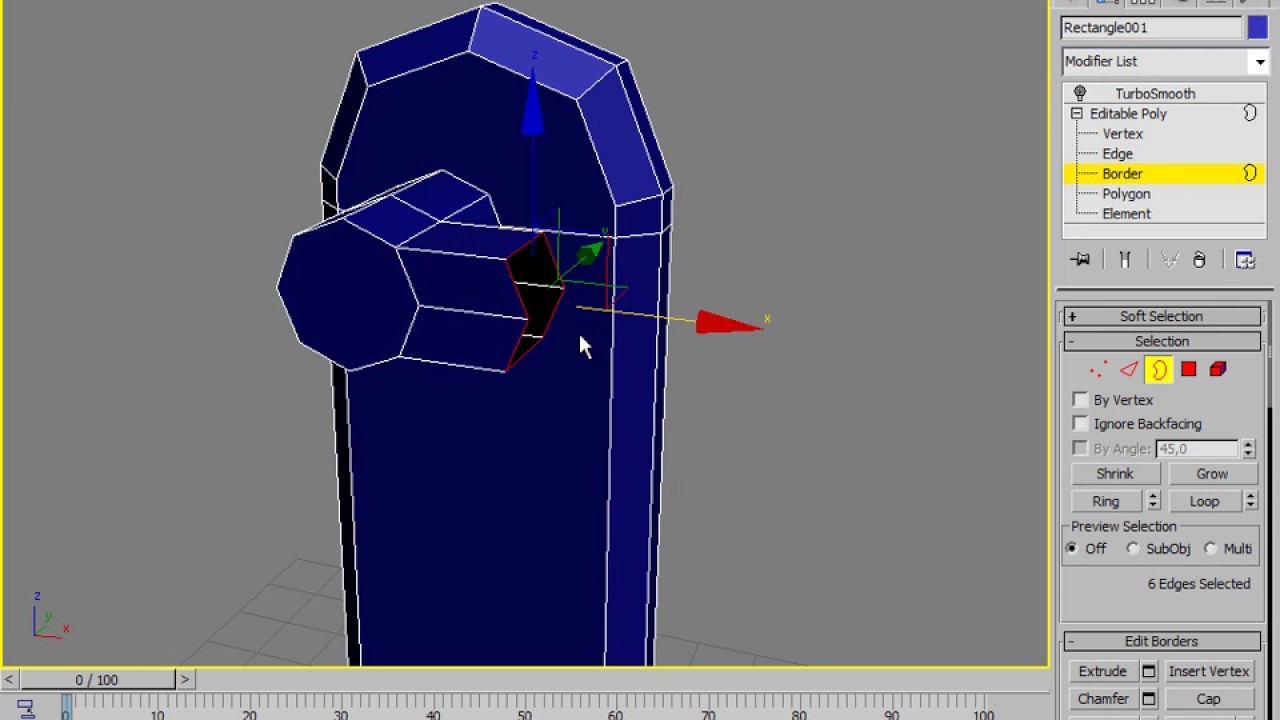Select the red Element cube icon
Image resolution: width=1280 pixels, height=720 pixels.
(x=1218, y=370)
